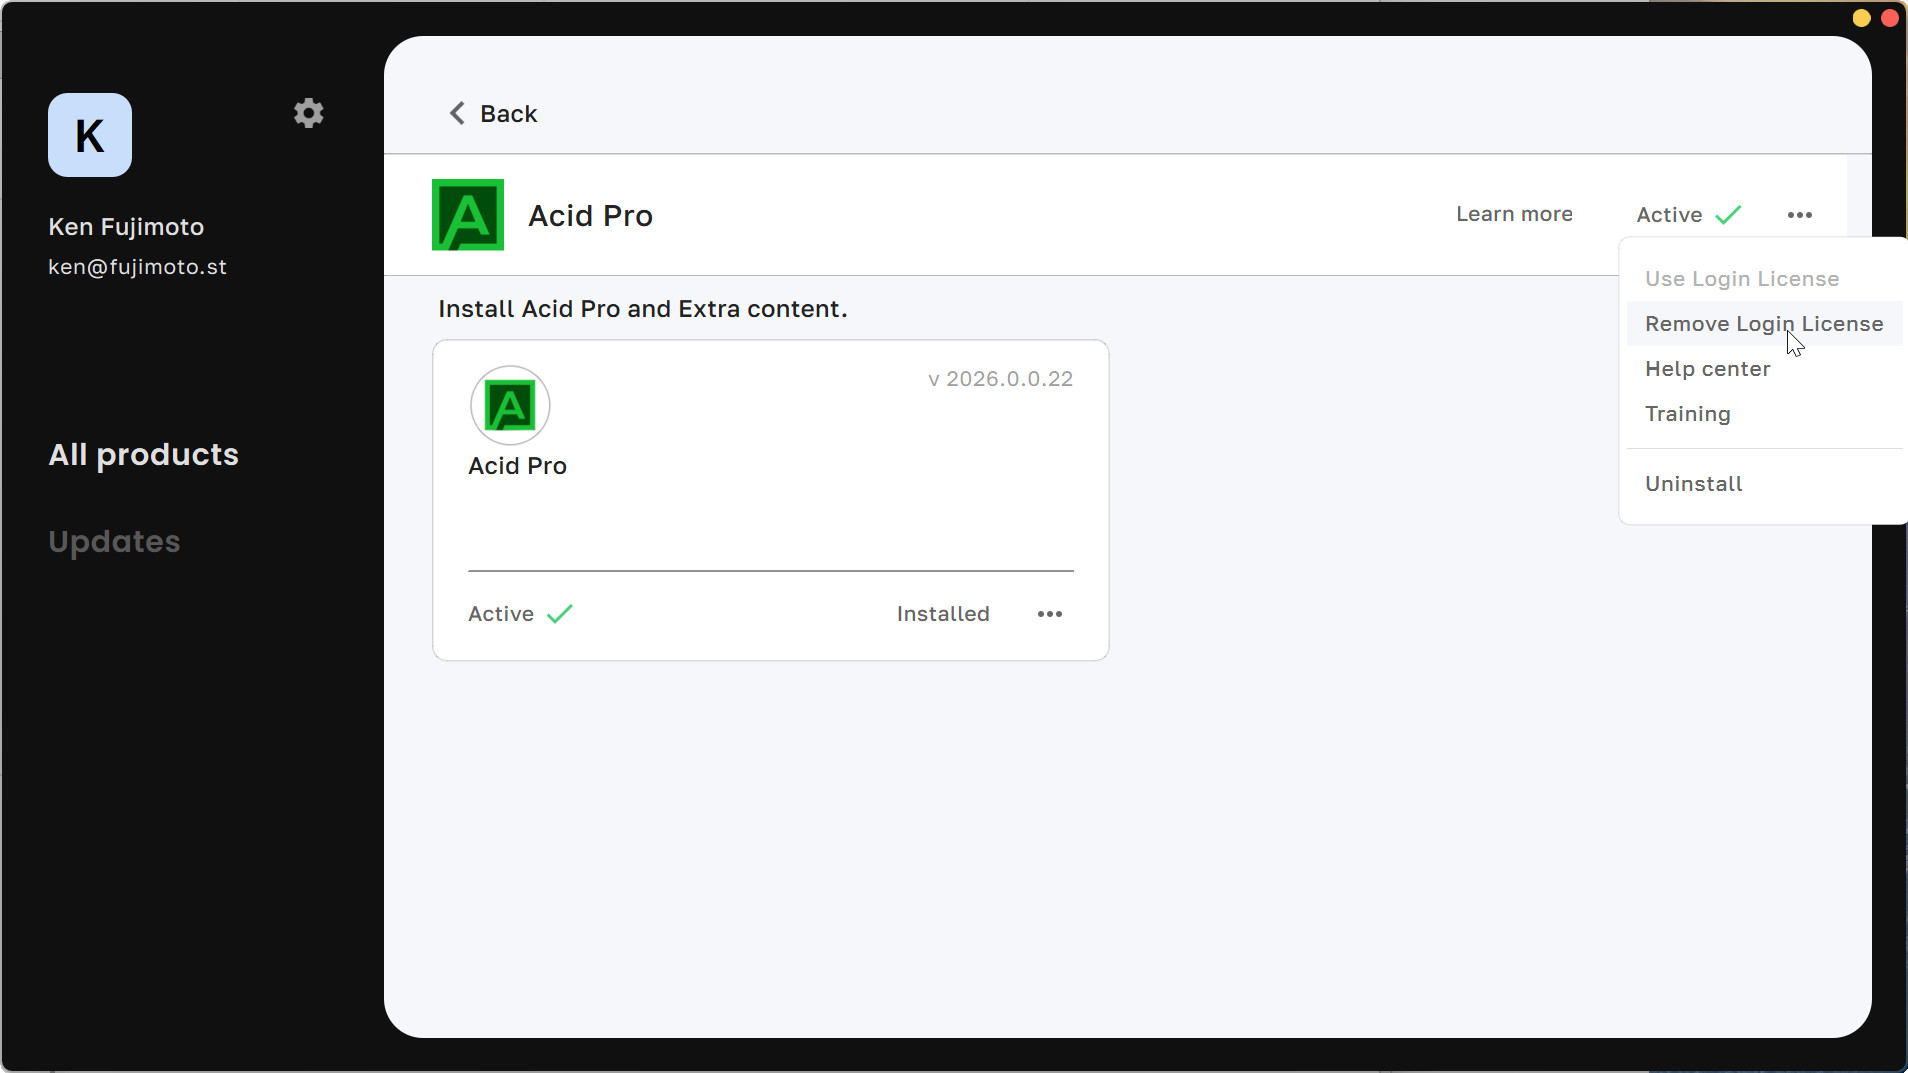The width and height of the screenshot is (1908, 1073).
Task: Click the round Acid Pro card icon
Action: point(510,405)
